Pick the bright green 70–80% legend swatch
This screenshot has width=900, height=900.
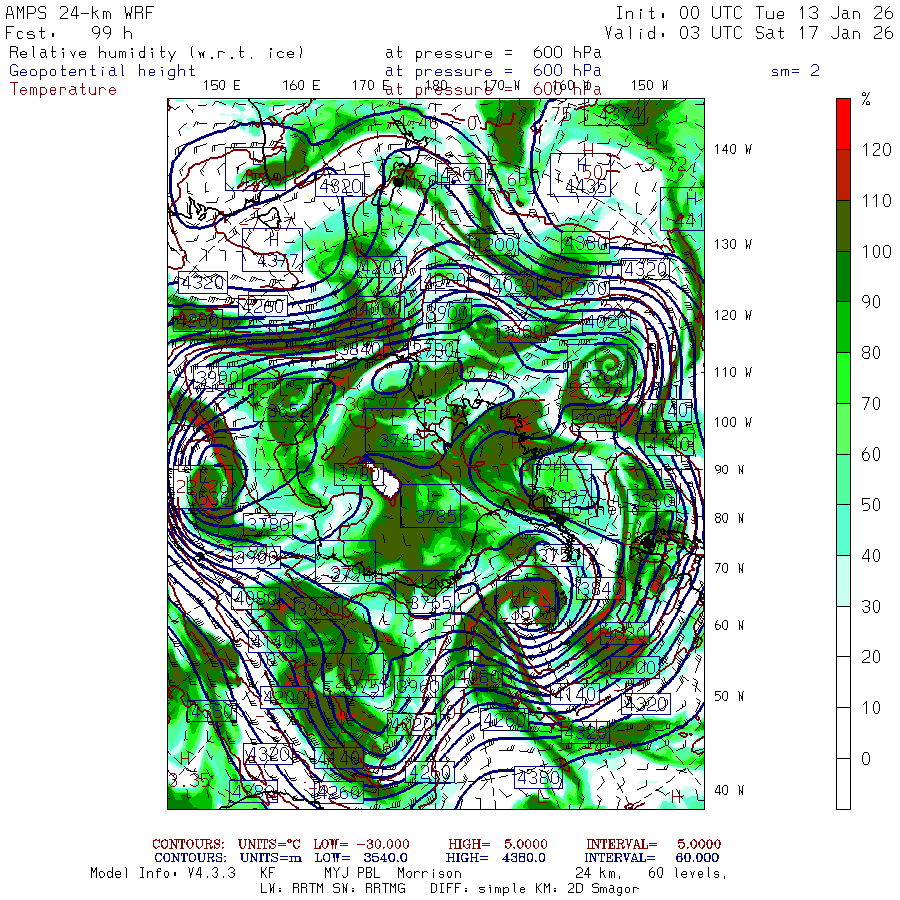tap(843, 378)
